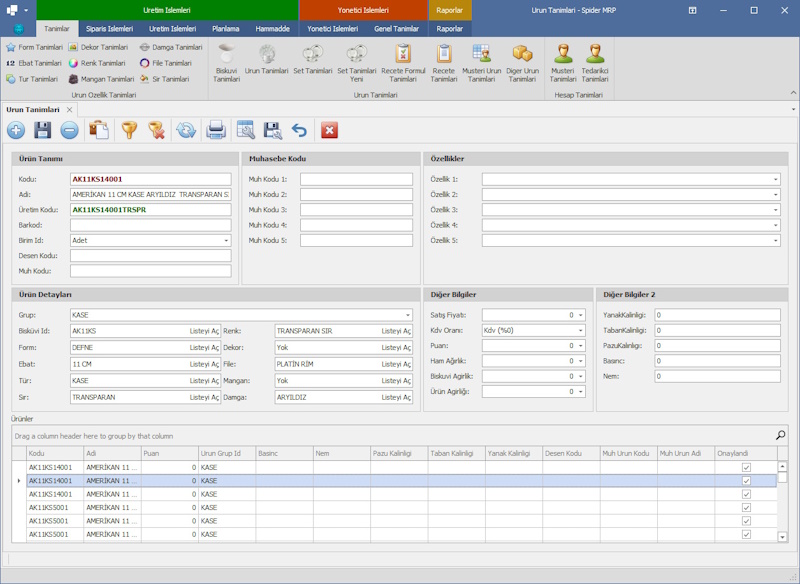The height and width of the screenshot is (584, 800).
Task: Click Listeyi Aç in Form field
Action: (204, 347)
